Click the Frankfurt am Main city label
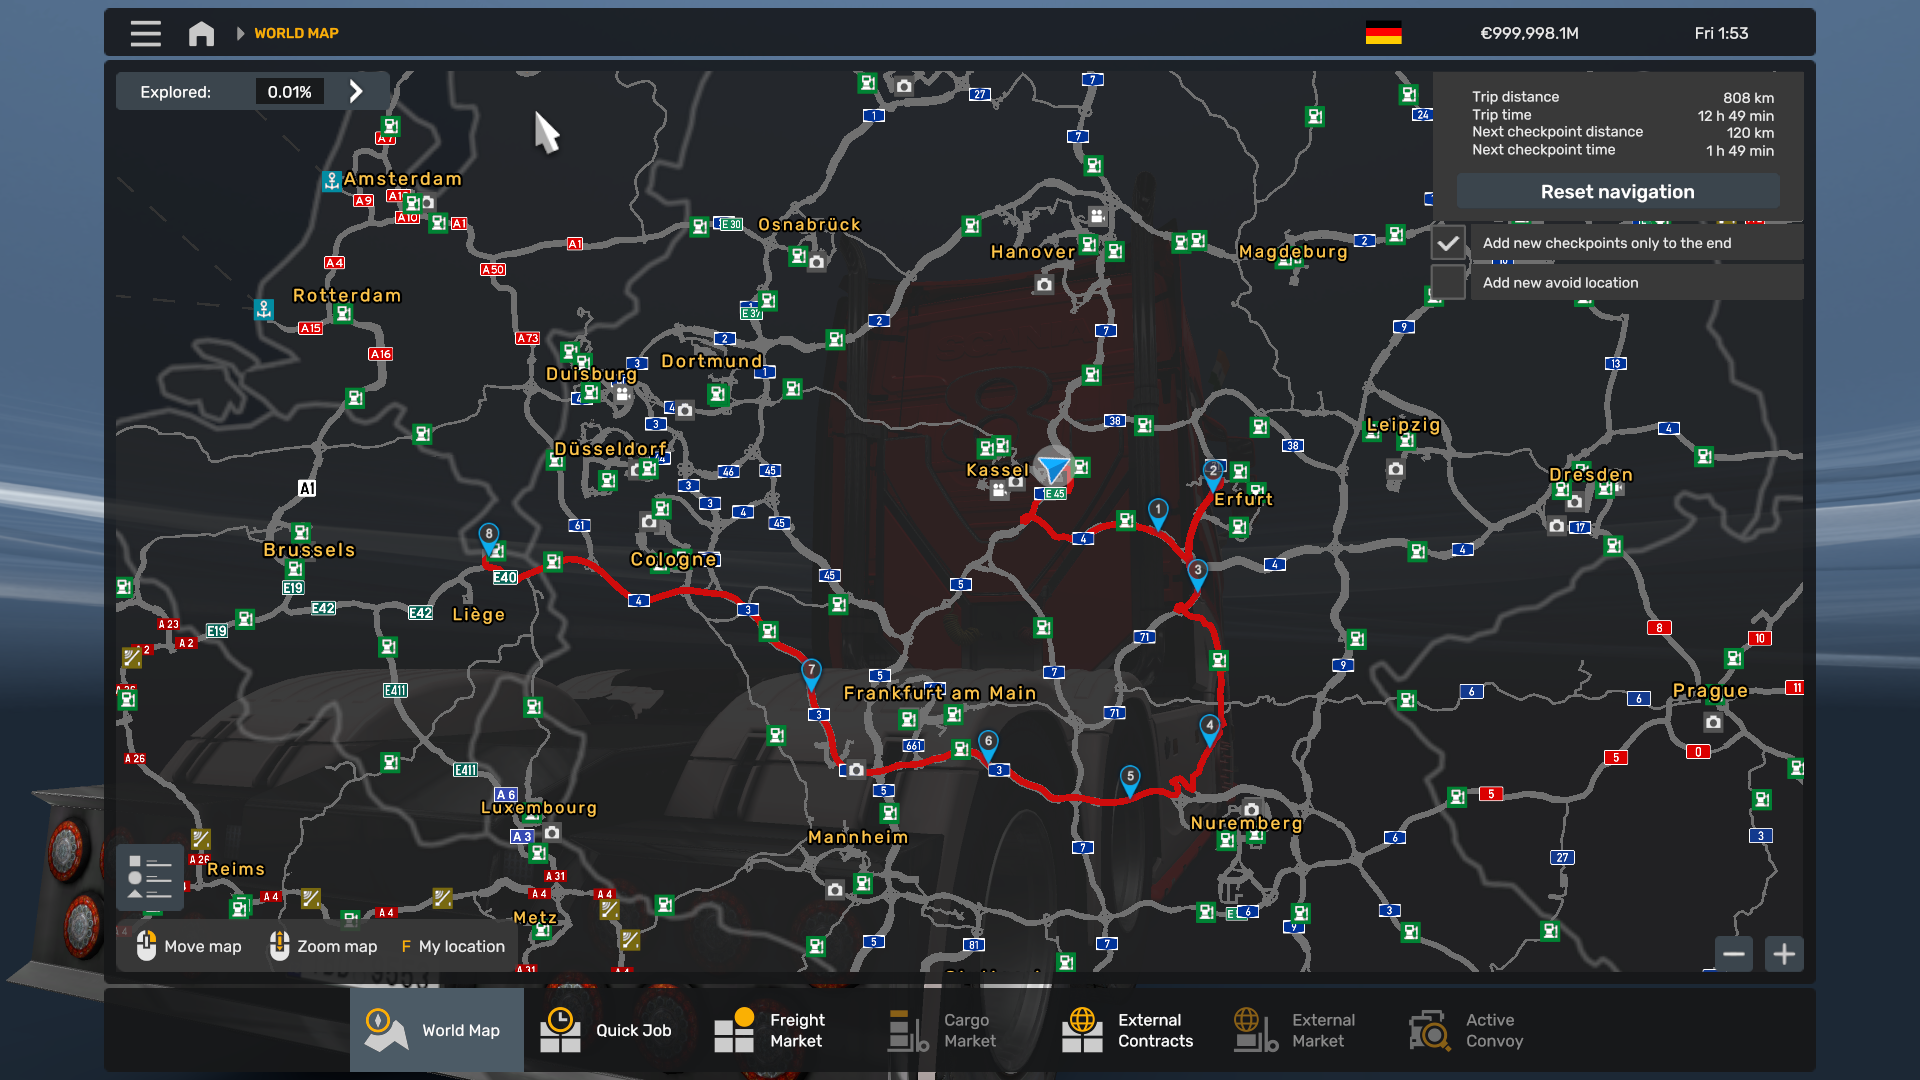 tap(939, 693)
